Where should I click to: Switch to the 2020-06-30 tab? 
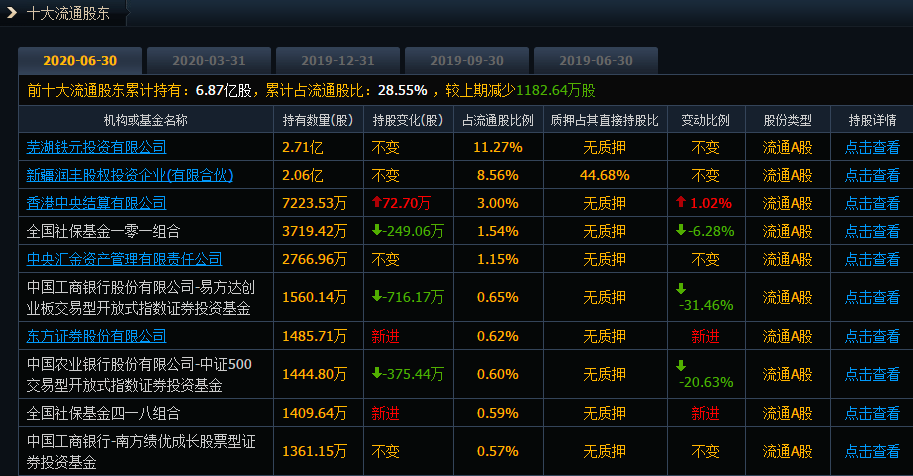click(80, 61)
